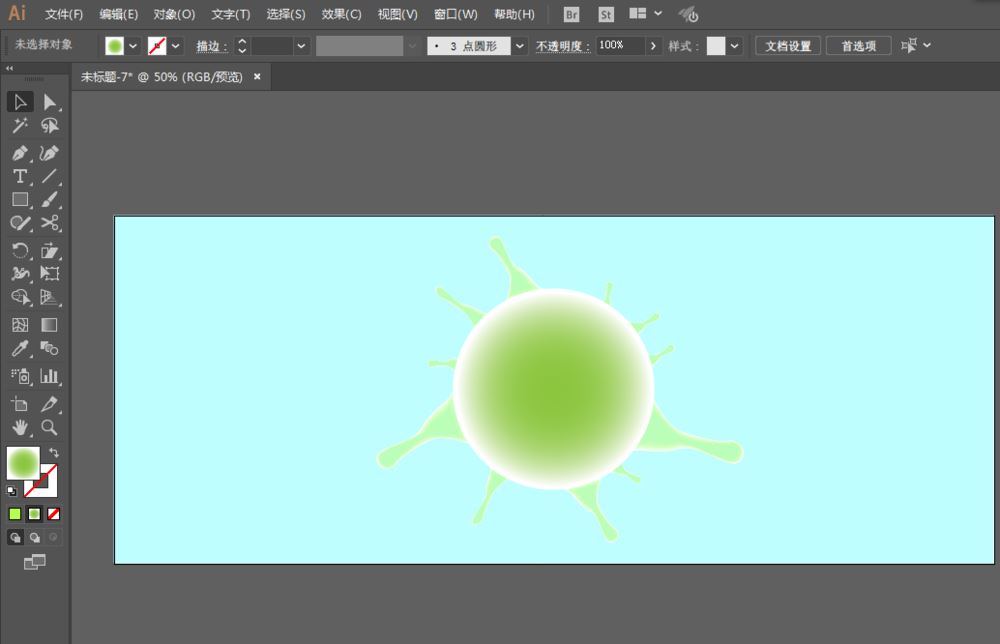
Task: Choose the Type tool
Action: coord(19,176)
